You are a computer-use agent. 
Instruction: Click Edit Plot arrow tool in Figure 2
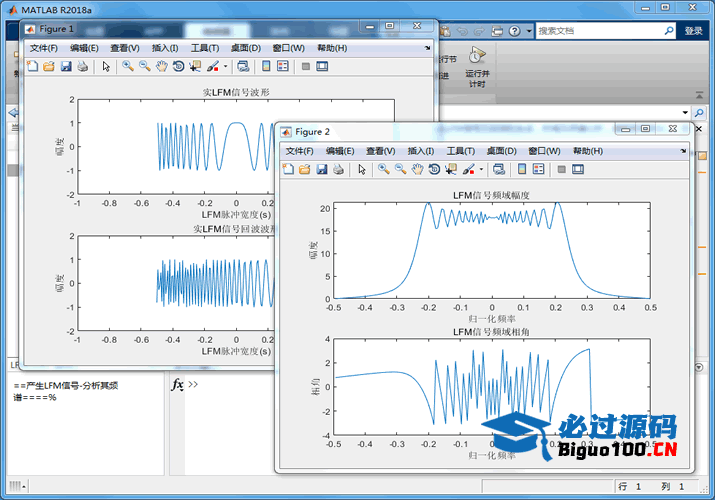361,169
